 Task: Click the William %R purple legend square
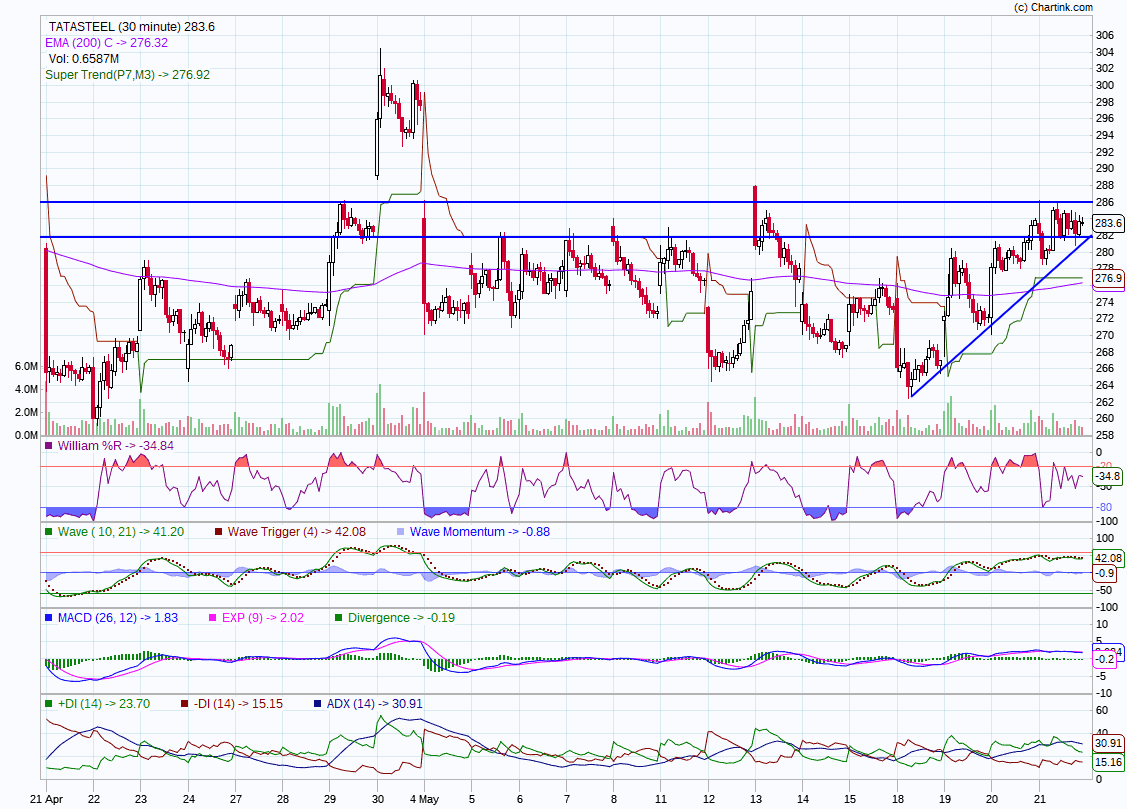48,445
